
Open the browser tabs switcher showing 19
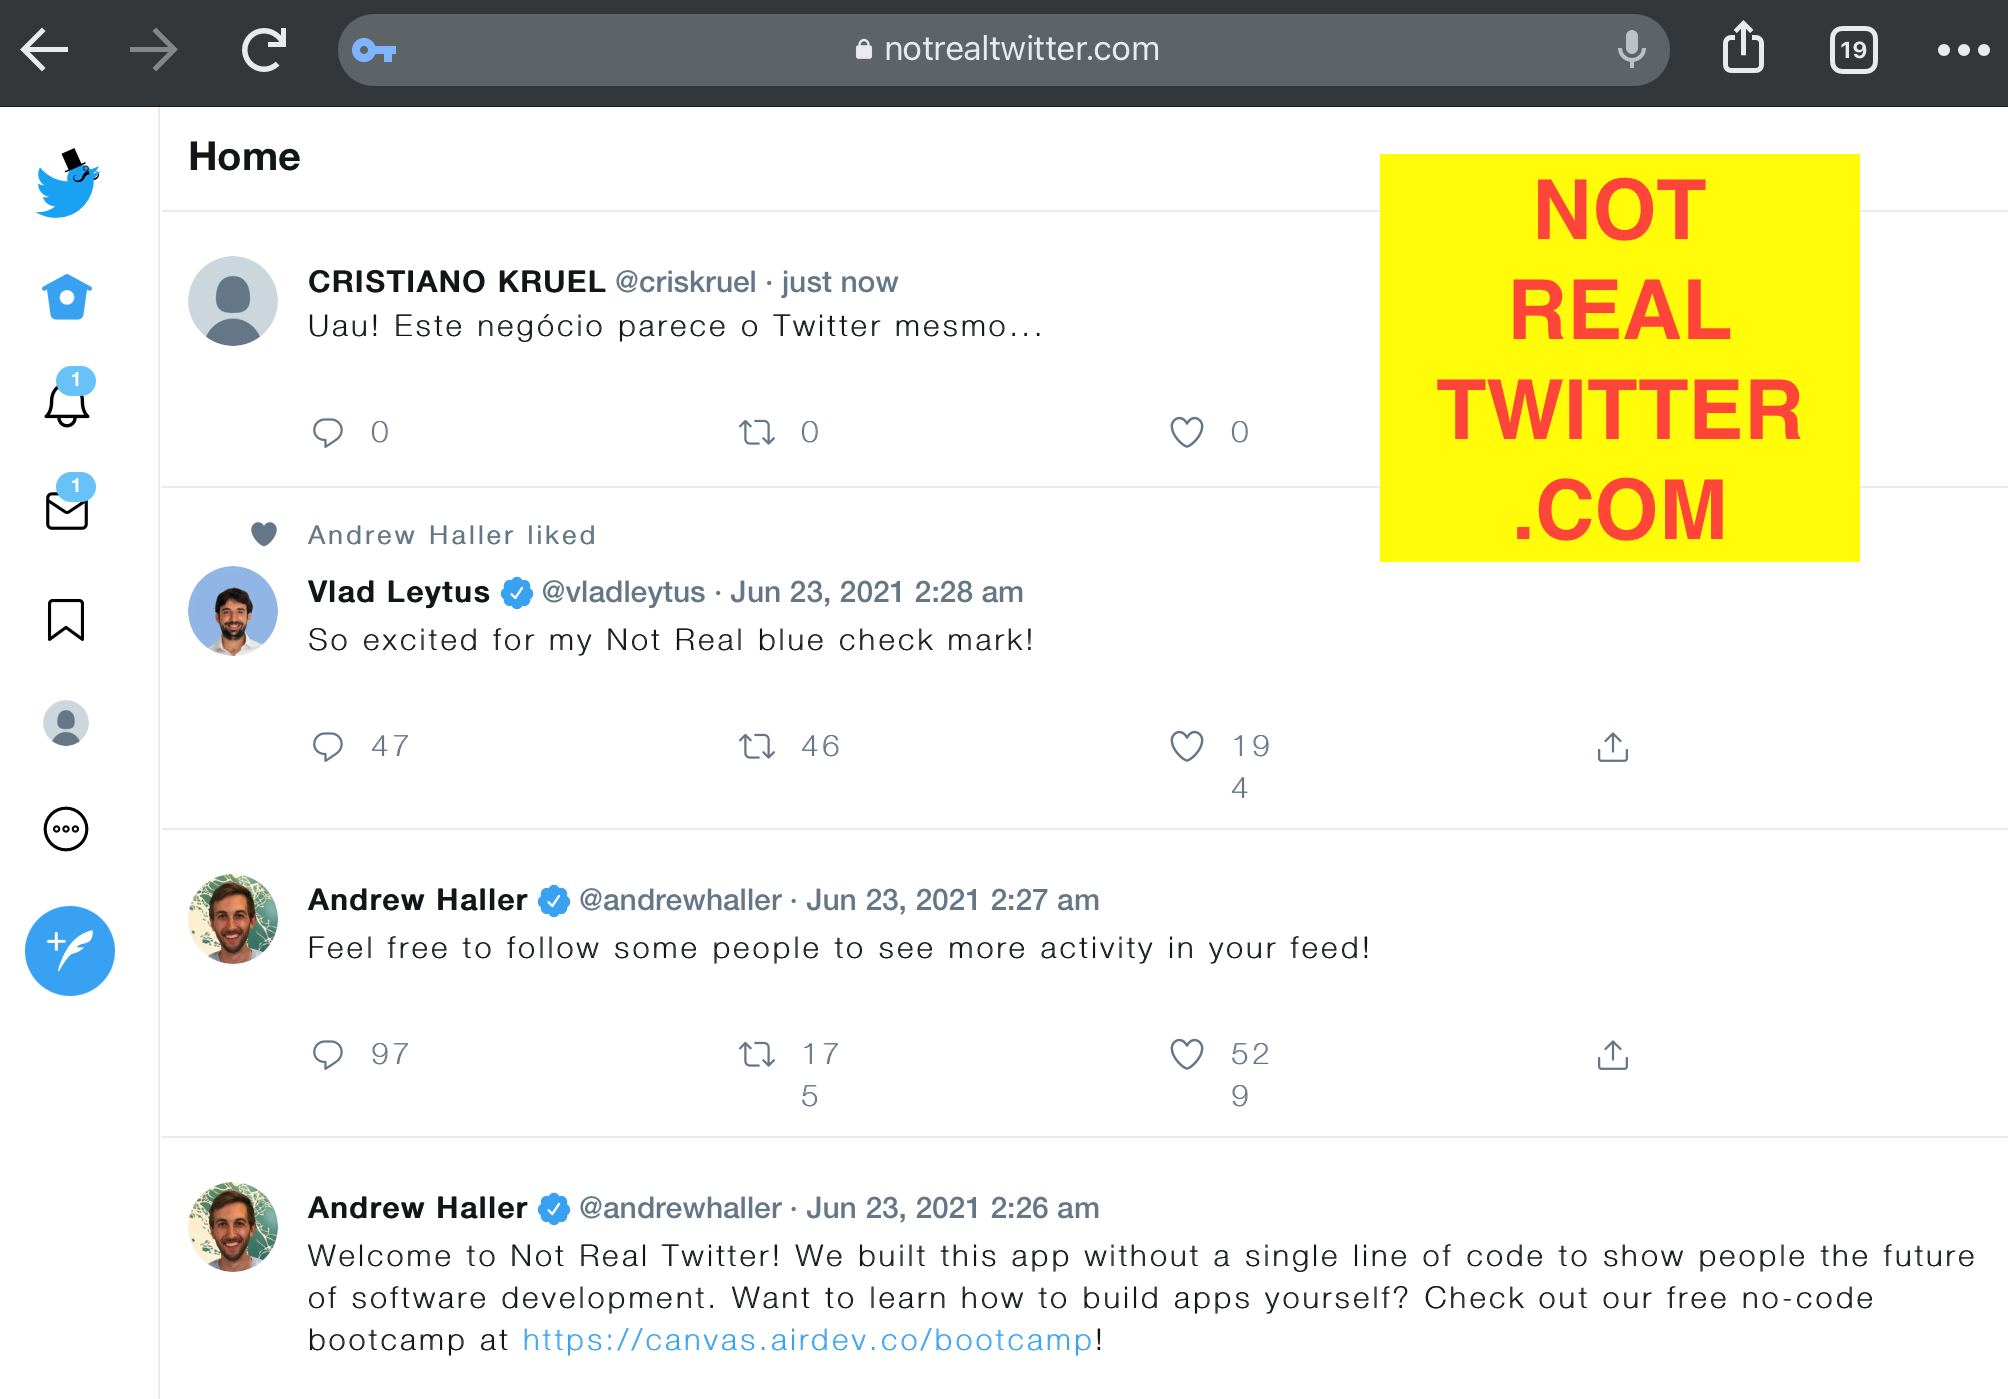1853,50
